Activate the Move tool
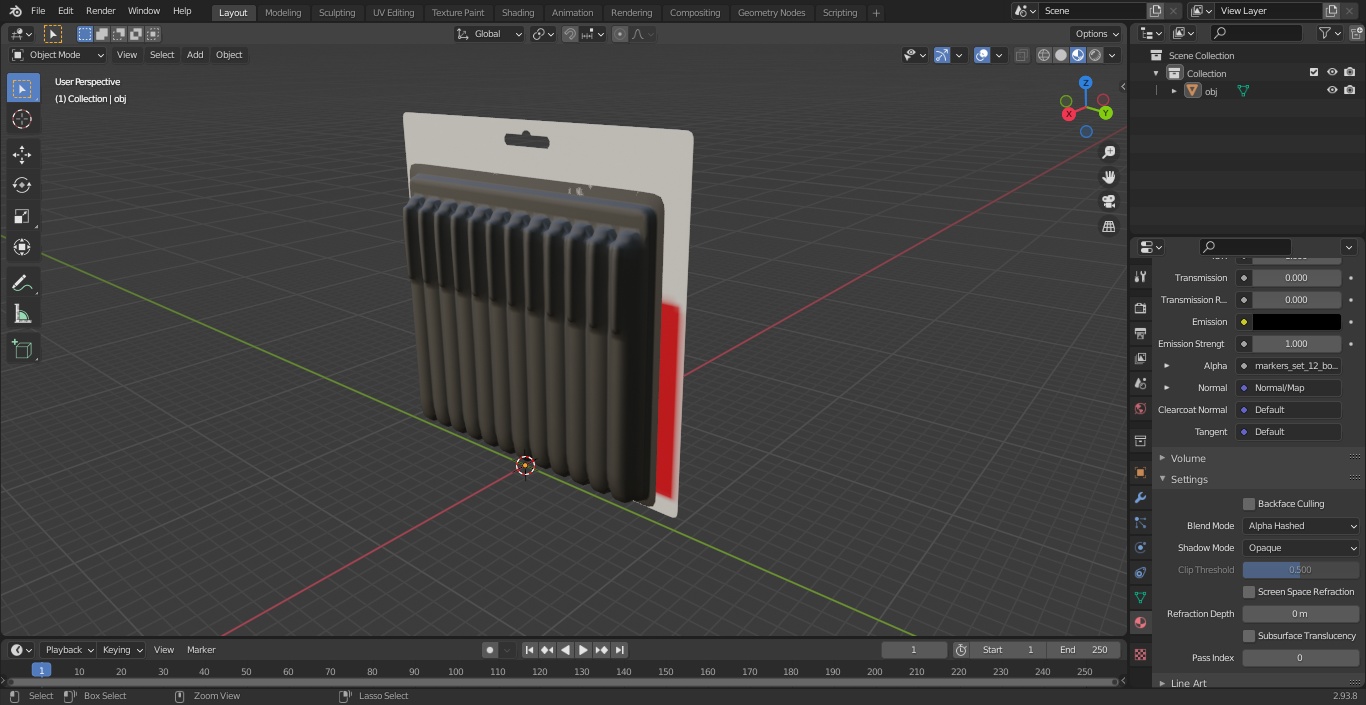1366x705 pixels. click(22, 154)
